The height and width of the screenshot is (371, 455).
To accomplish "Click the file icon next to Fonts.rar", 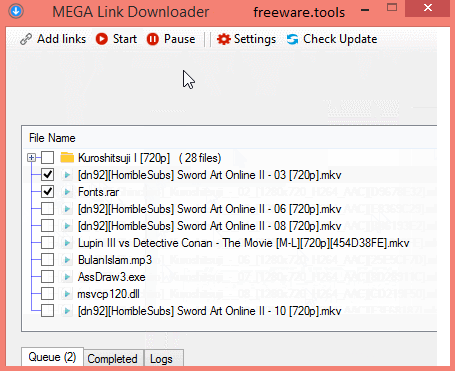I will (67, 192).
